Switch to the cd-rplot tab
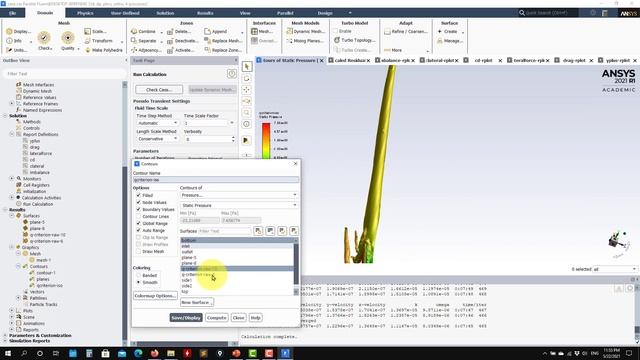 point(483,60)
